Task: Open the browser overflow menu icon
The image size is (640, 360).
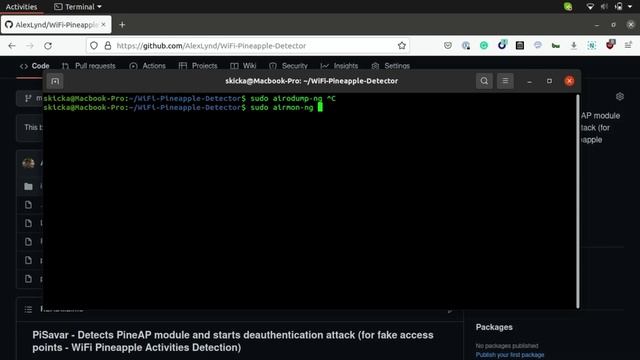Action: click(628, 45)
